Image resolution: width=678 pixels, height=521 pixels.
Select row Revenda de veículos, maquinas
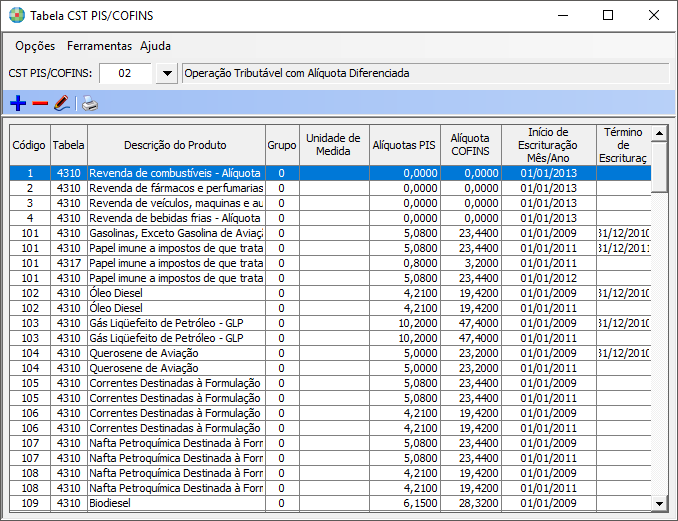point(330,203)
